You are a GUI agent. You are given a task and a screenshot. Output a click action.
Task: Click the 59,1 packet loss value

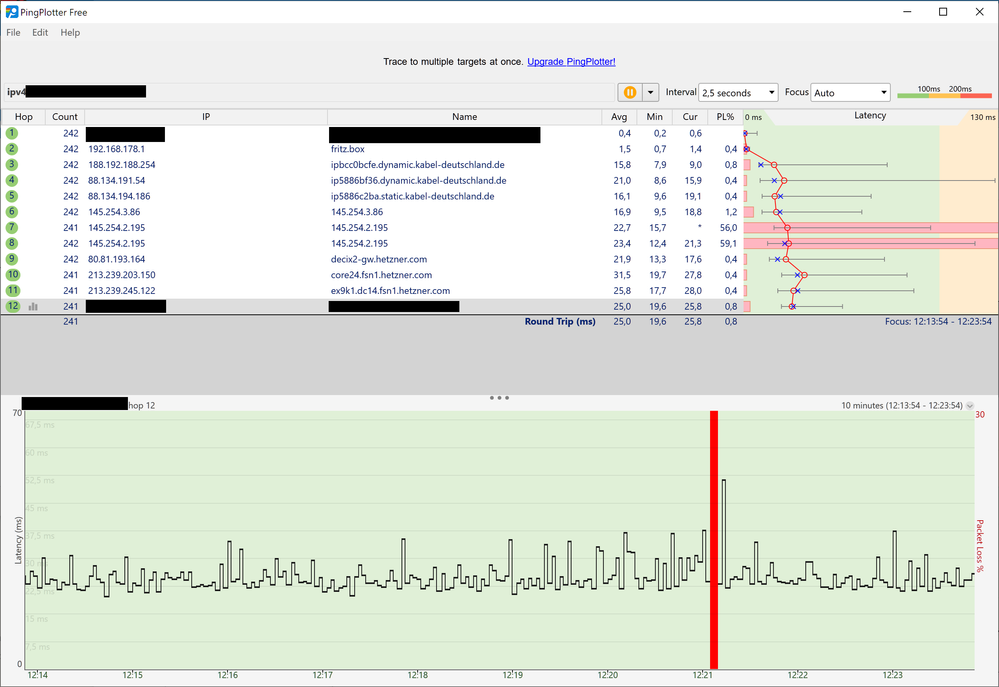[728, 243]
